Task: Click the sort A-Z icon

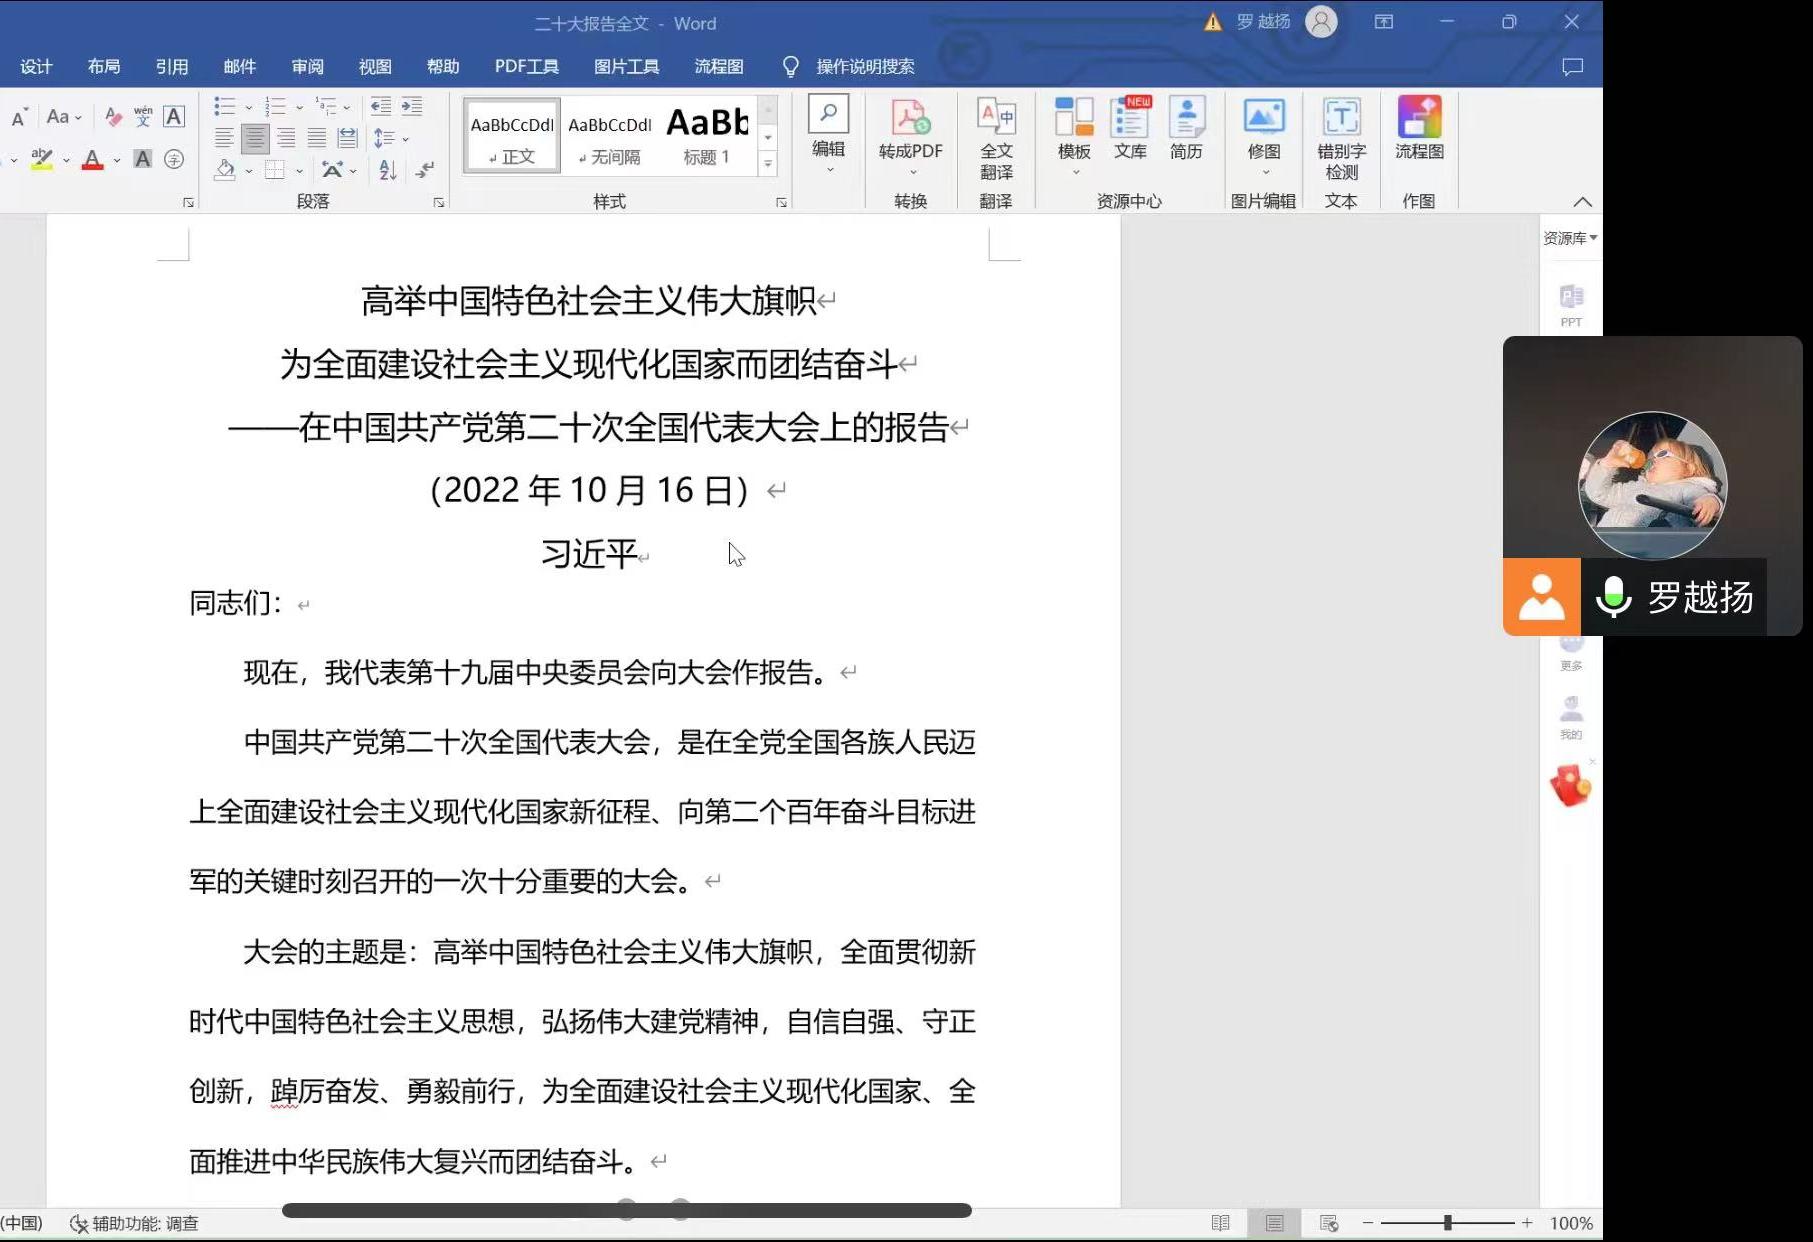Action: 388,170
